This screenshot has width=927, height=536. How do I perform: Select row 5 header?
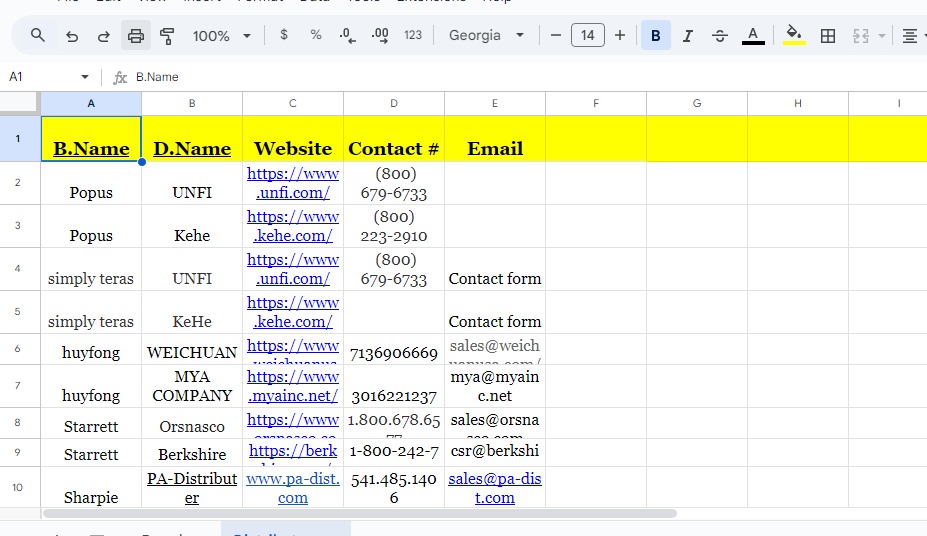[18, 311]
